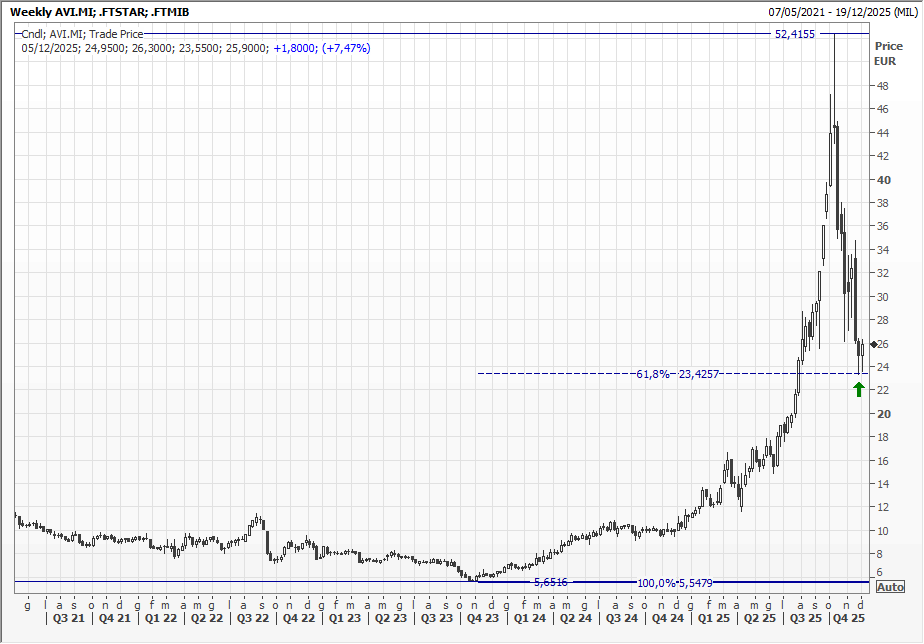
Task: Click the 20 level on price axis
Action: pyautogui.click(x=884, y=414)
